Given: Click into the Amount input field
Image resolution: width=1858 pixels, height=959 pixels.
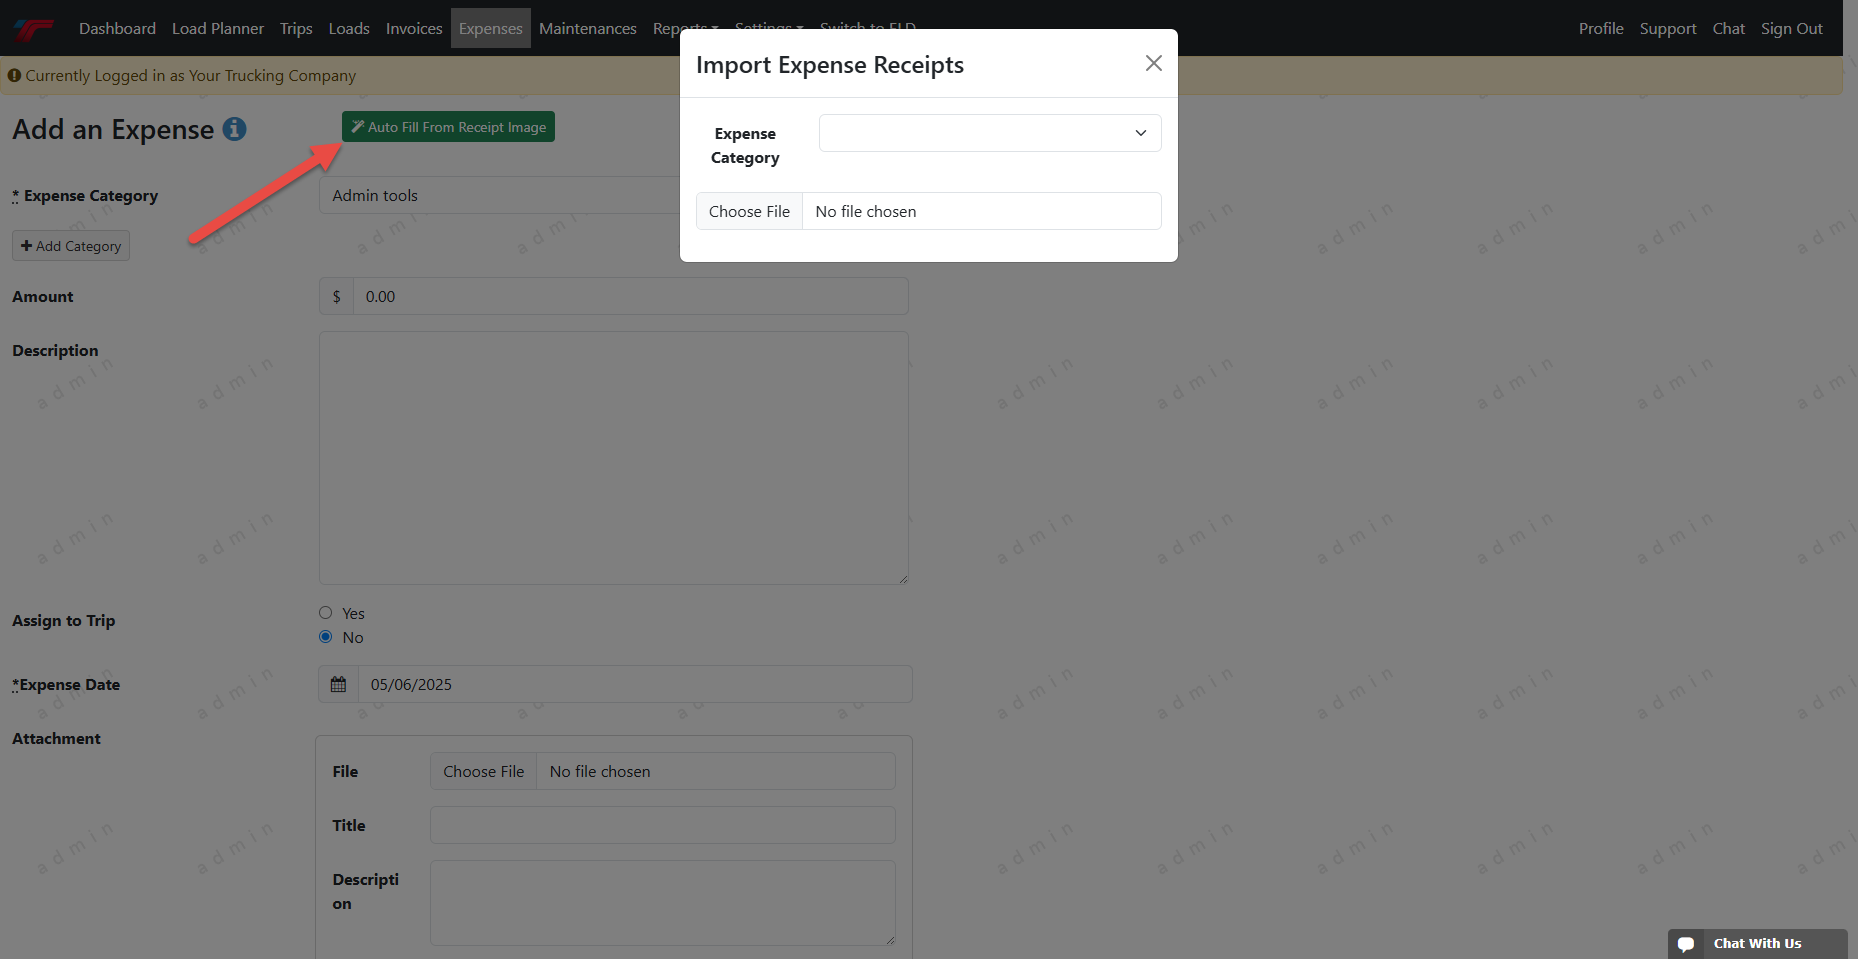Looking at the screenshot, I should point(630,297).
